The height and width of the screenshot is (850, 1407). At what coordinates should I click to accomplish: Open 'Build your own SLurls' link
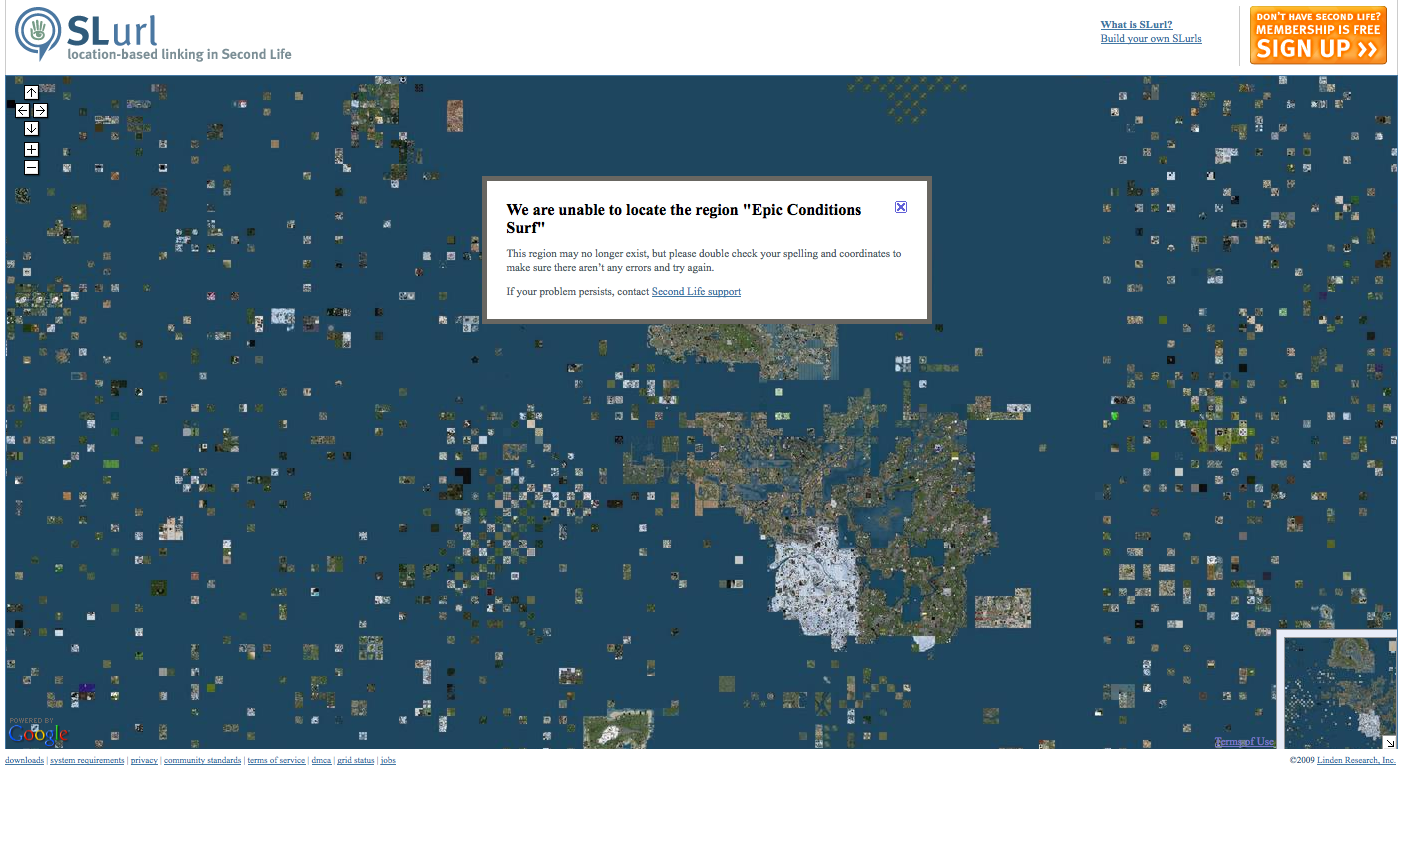[x=1151, y=39]
